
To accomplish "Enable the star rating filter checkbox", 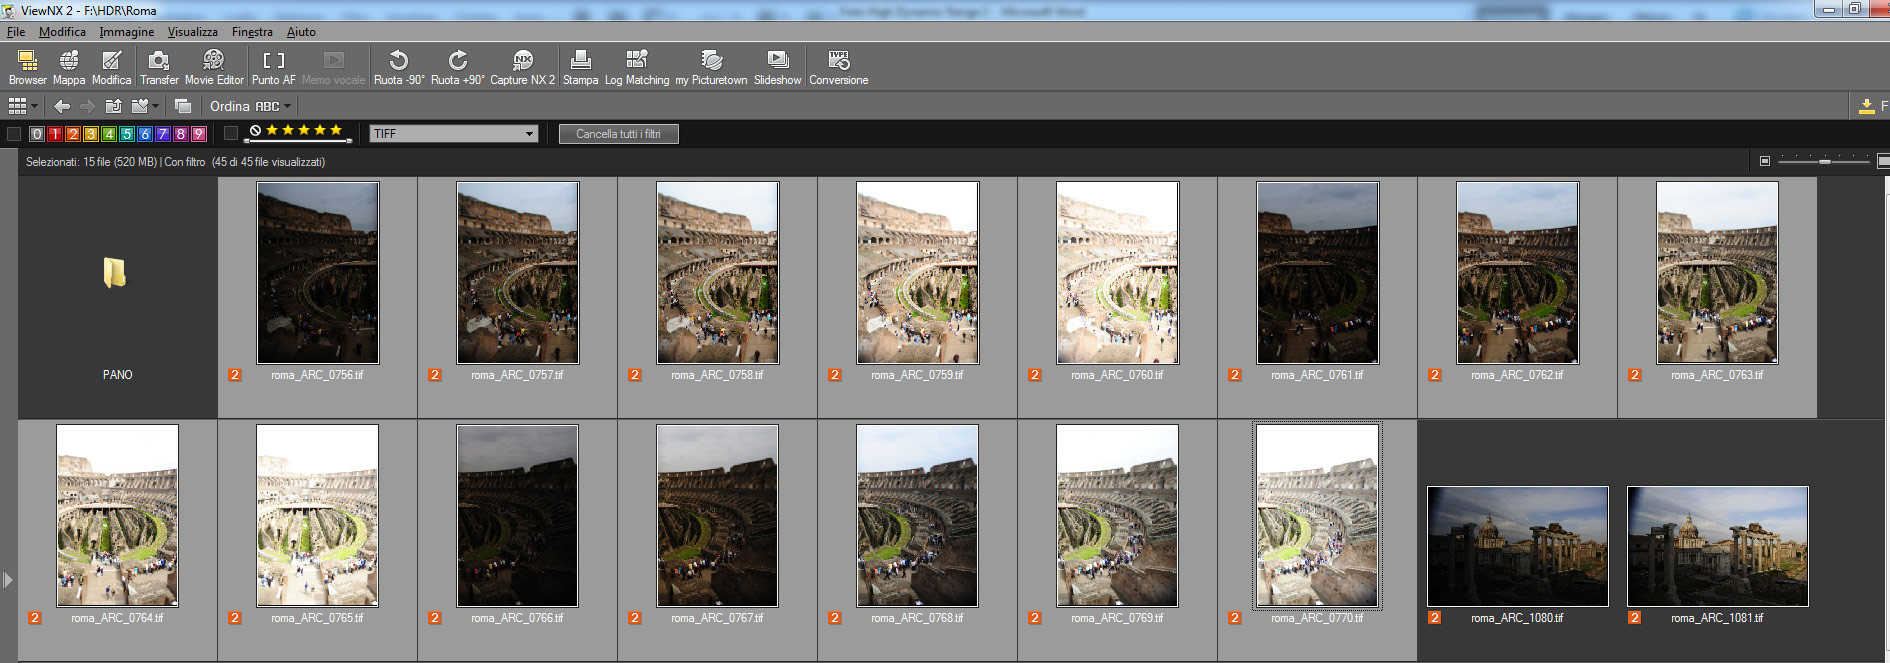I will tap(231, 133).
